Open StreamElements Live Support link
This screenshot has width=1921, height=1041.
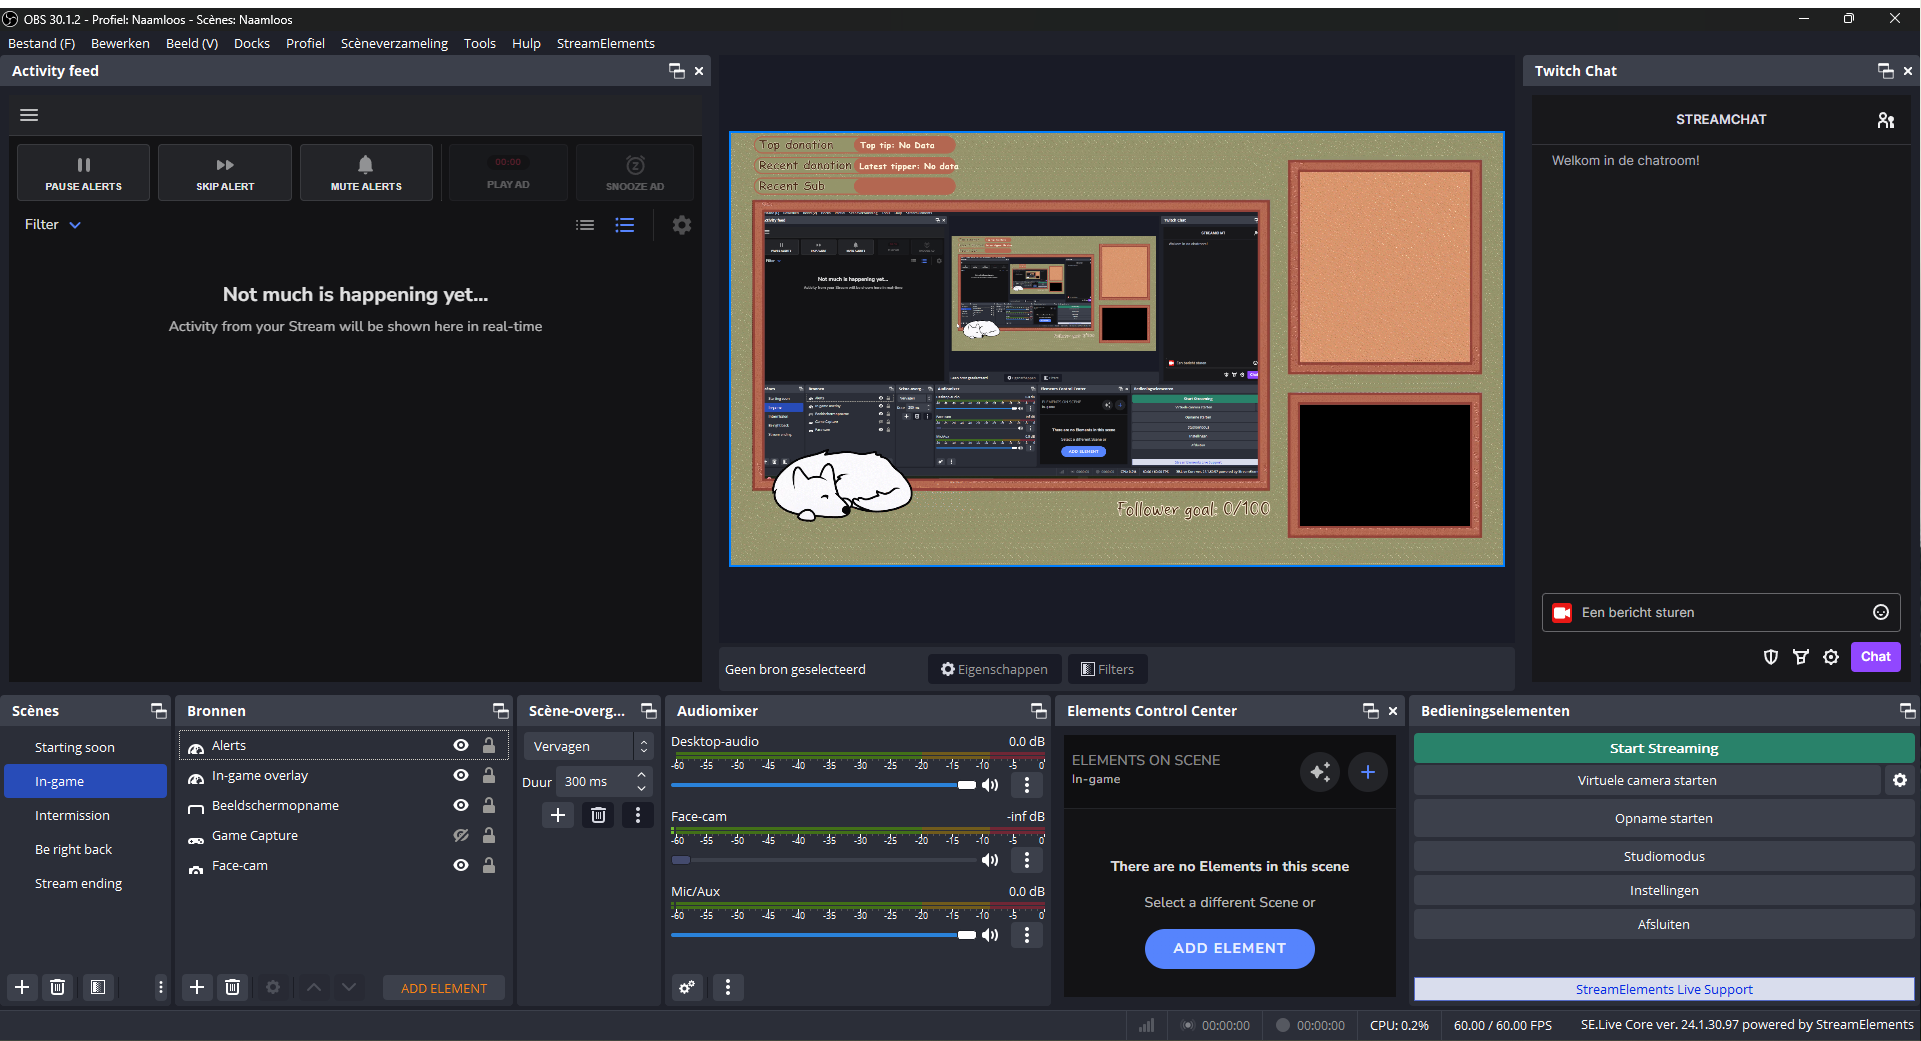tap(1664, 989)
